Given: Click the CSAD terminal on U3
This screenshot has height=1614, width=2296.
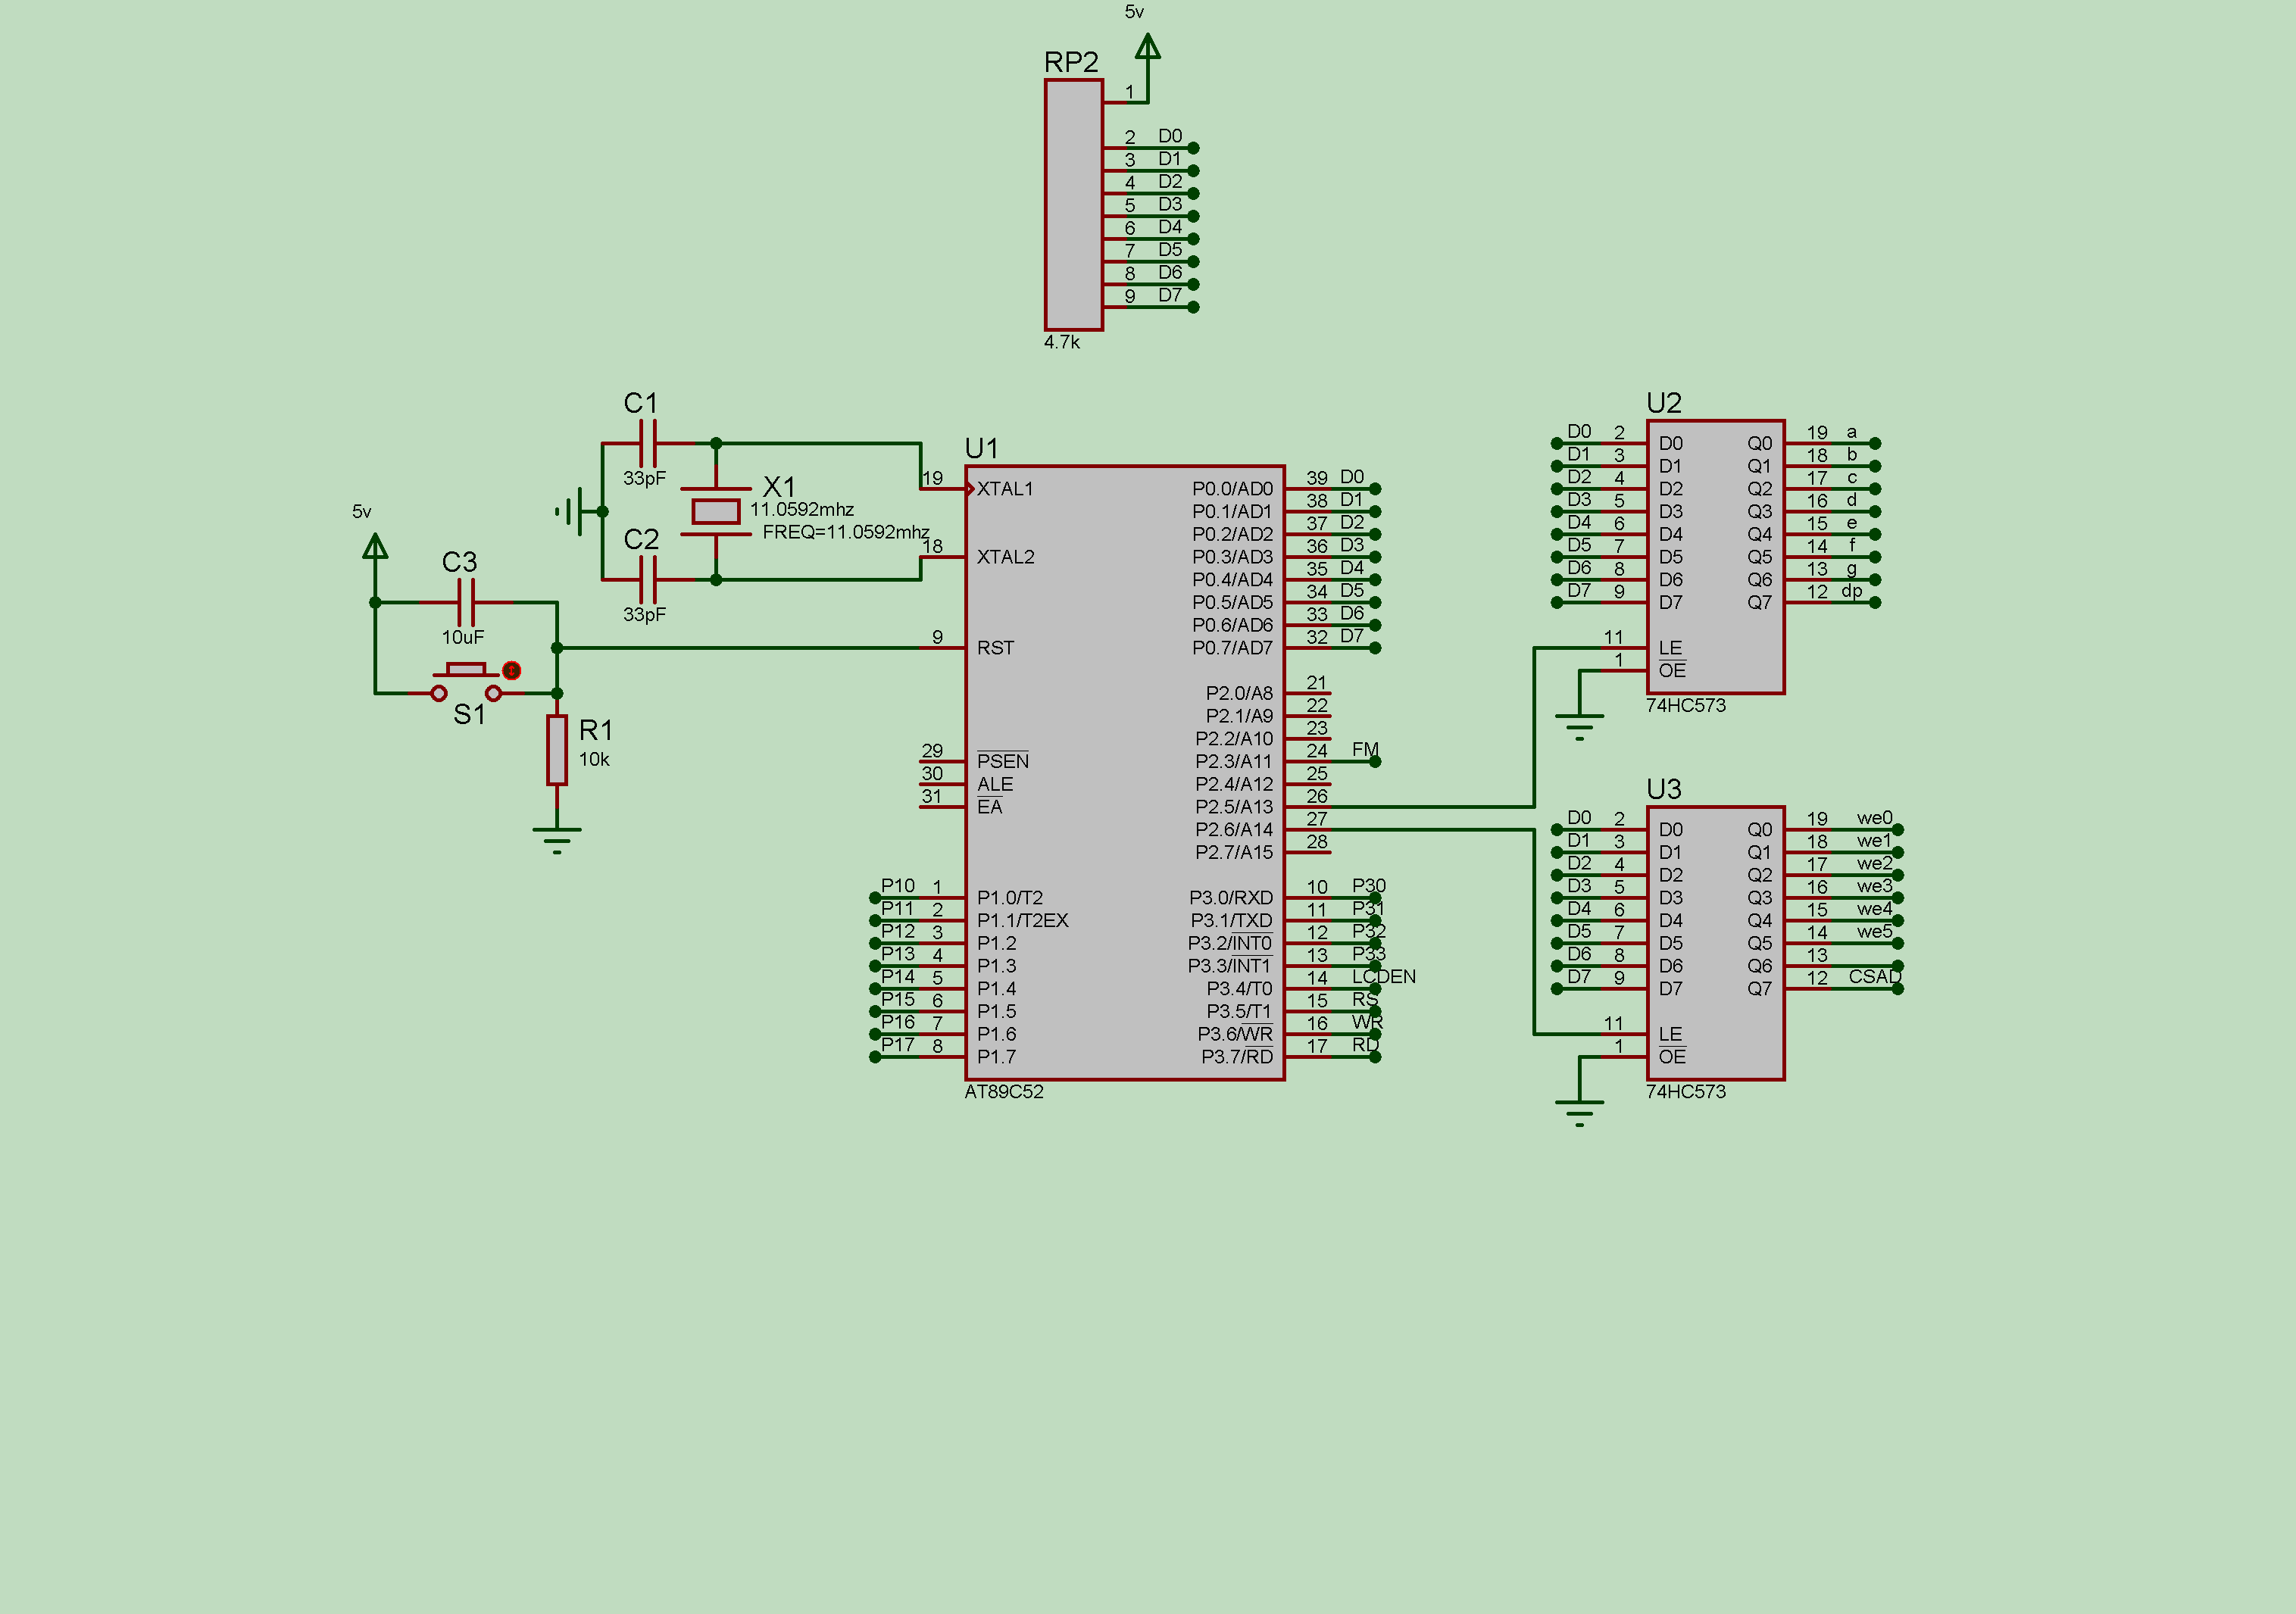Looking at the screenshot, I should tap(1898, 989).
